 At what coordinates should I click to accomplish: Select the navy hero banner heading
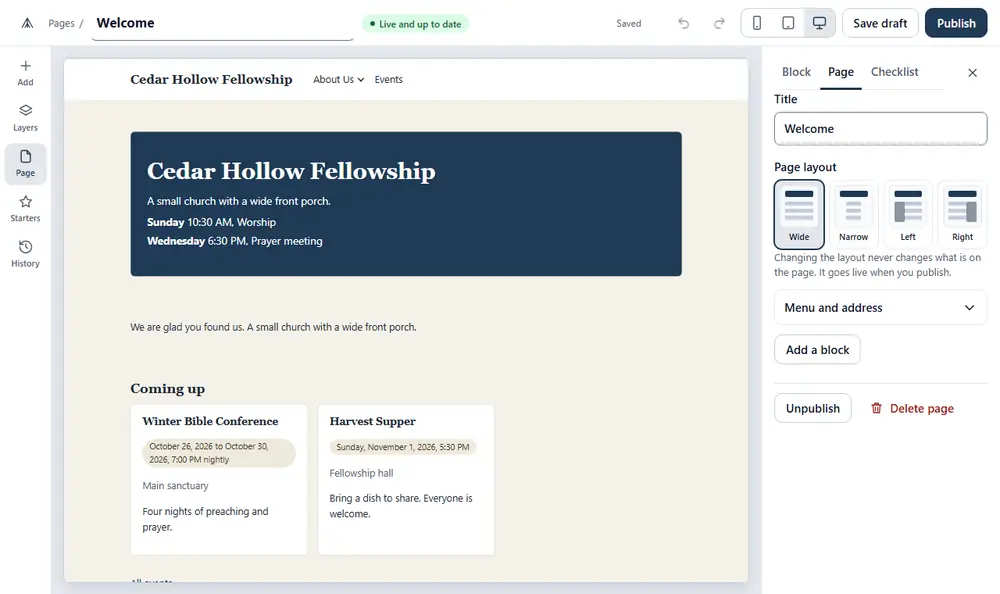point(291,171)
